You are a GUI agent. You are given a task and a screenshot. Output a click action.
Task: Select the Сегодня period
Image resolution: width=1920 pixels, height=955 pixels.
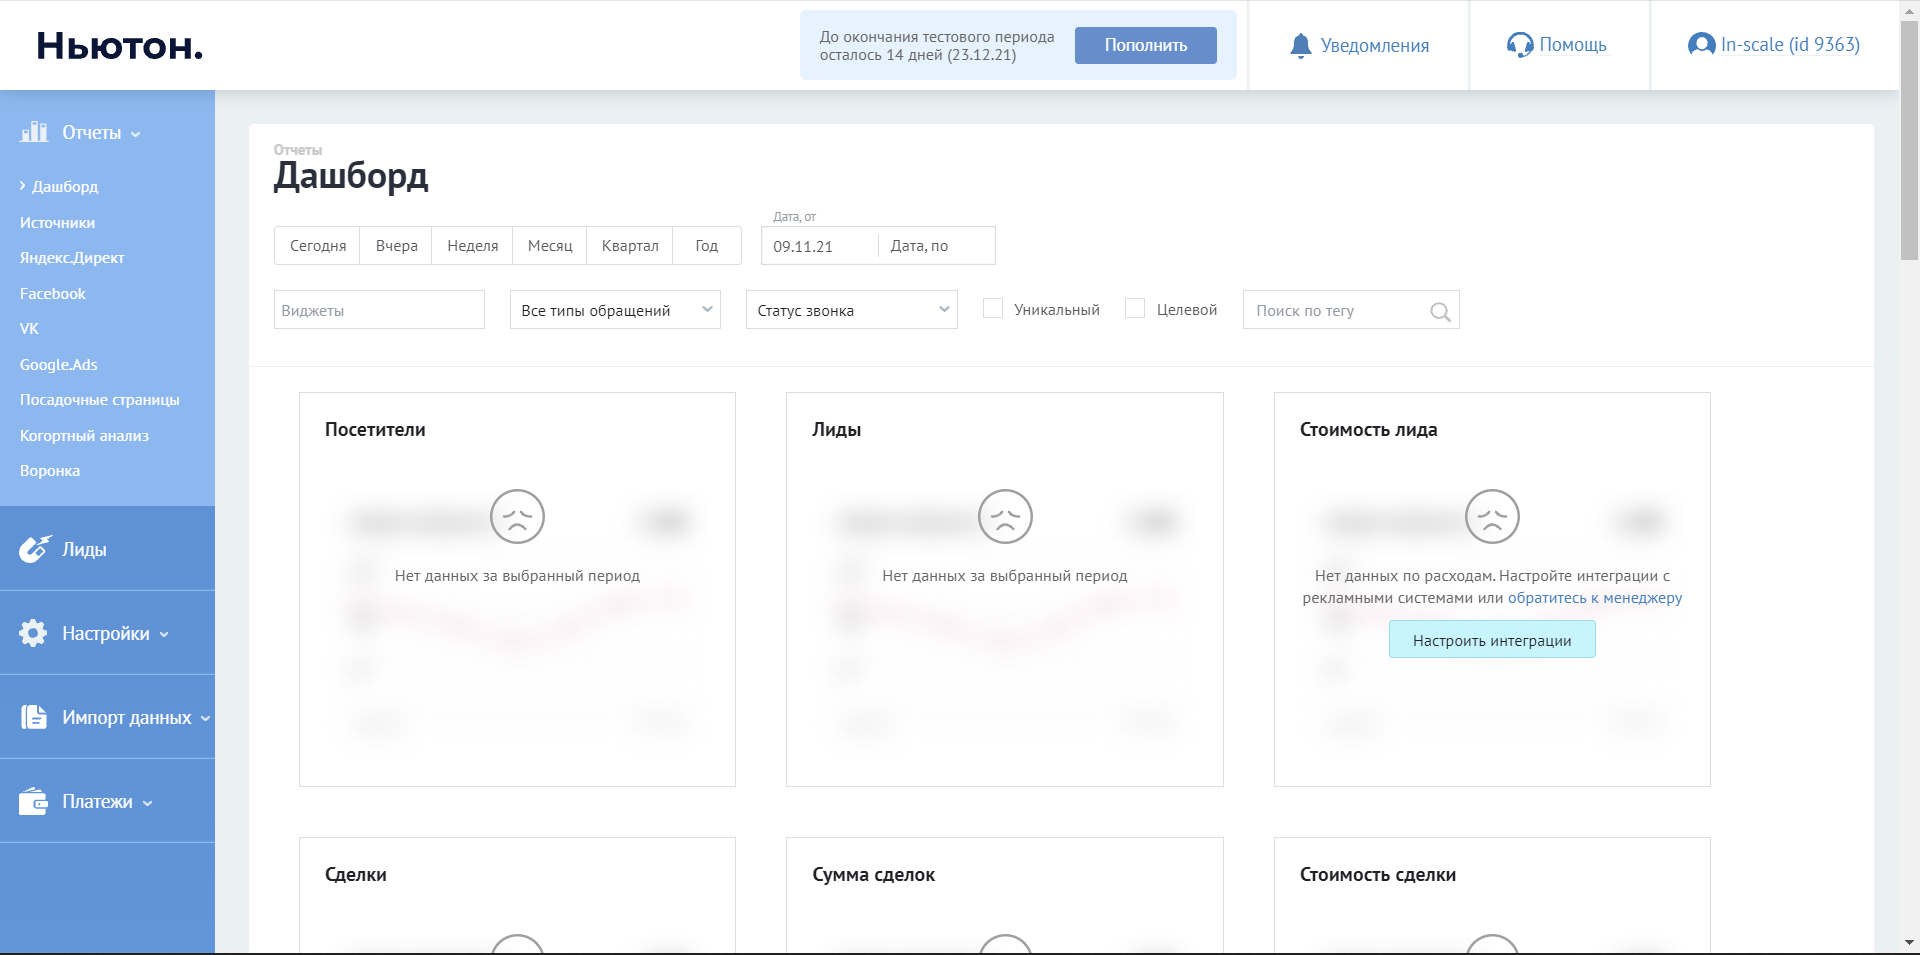pyautogui.click(x=318, y=246)
